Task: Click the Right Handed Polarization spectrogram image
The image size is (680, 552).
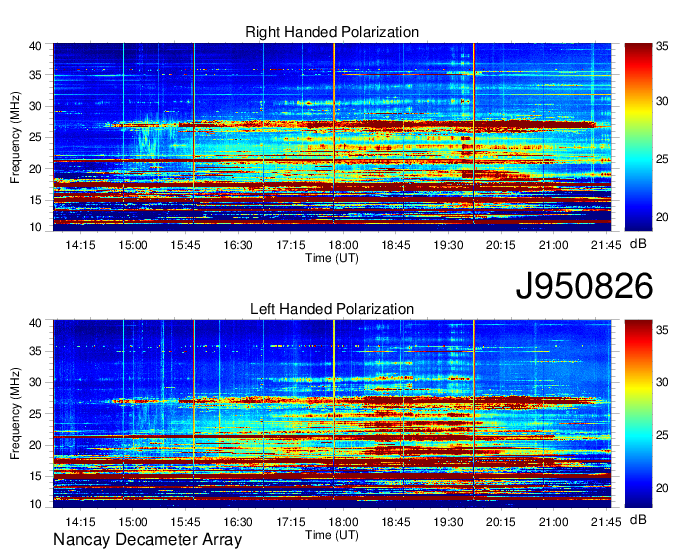Action: point(332,137)
